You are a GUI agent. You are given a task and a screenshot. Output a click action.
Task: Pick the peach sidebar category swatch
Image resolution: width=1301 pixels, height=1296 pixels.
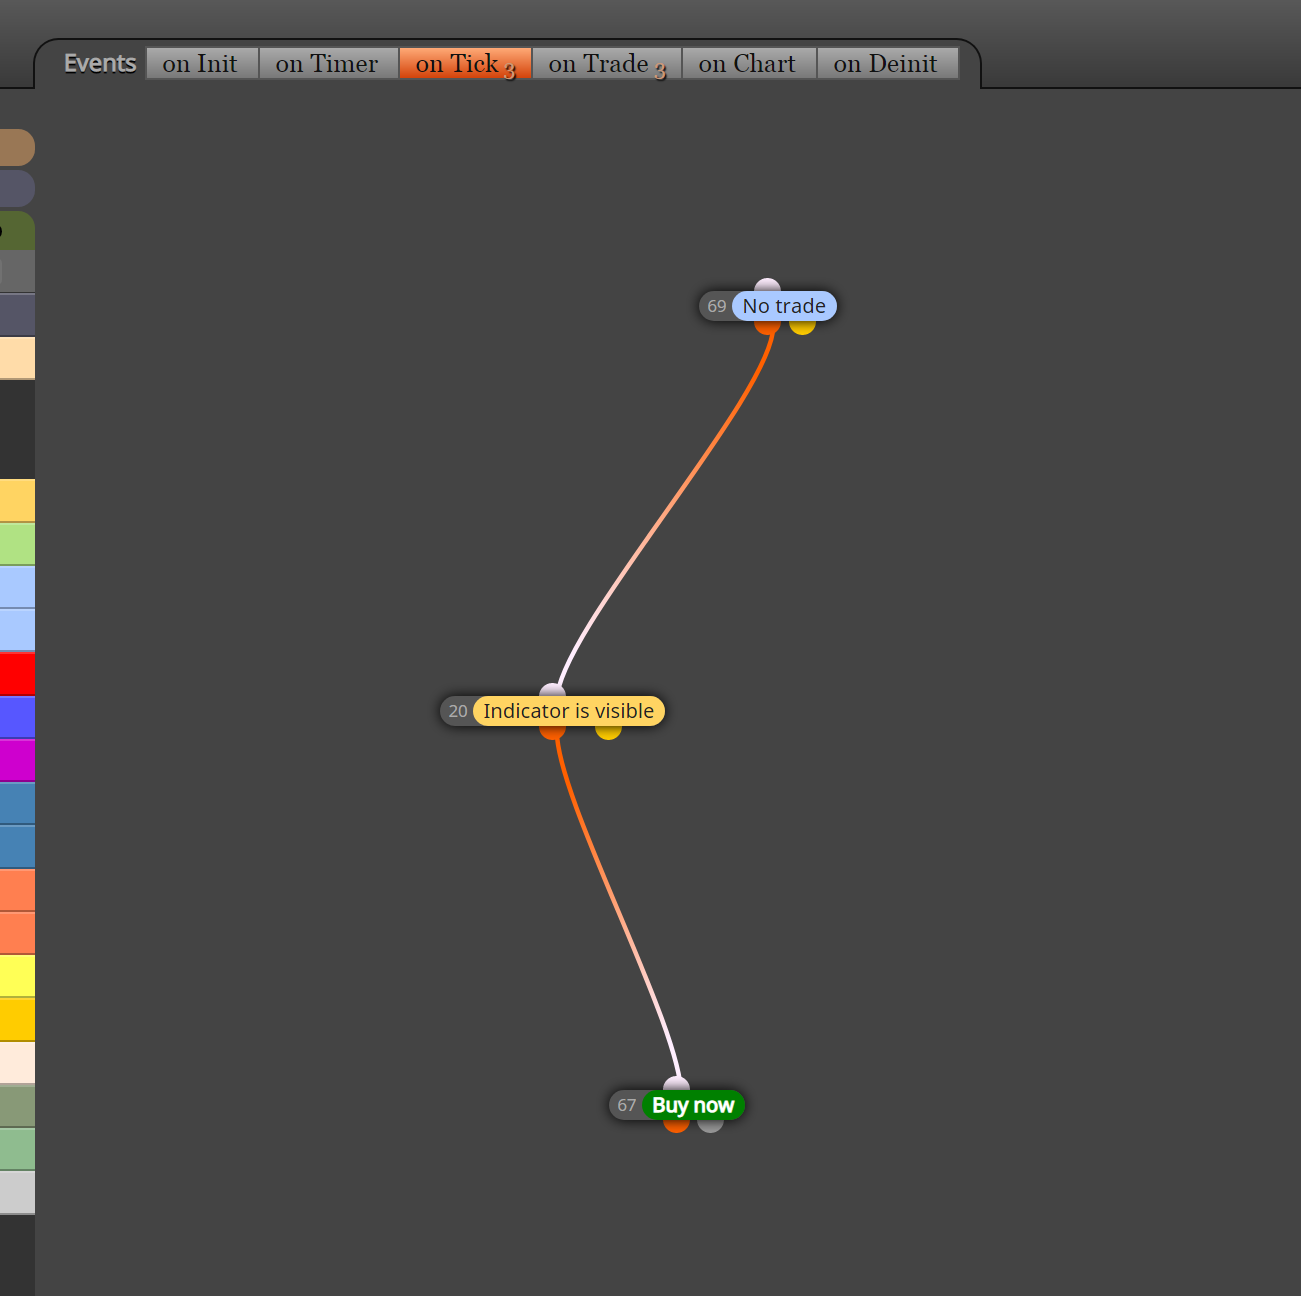point(17,358)
